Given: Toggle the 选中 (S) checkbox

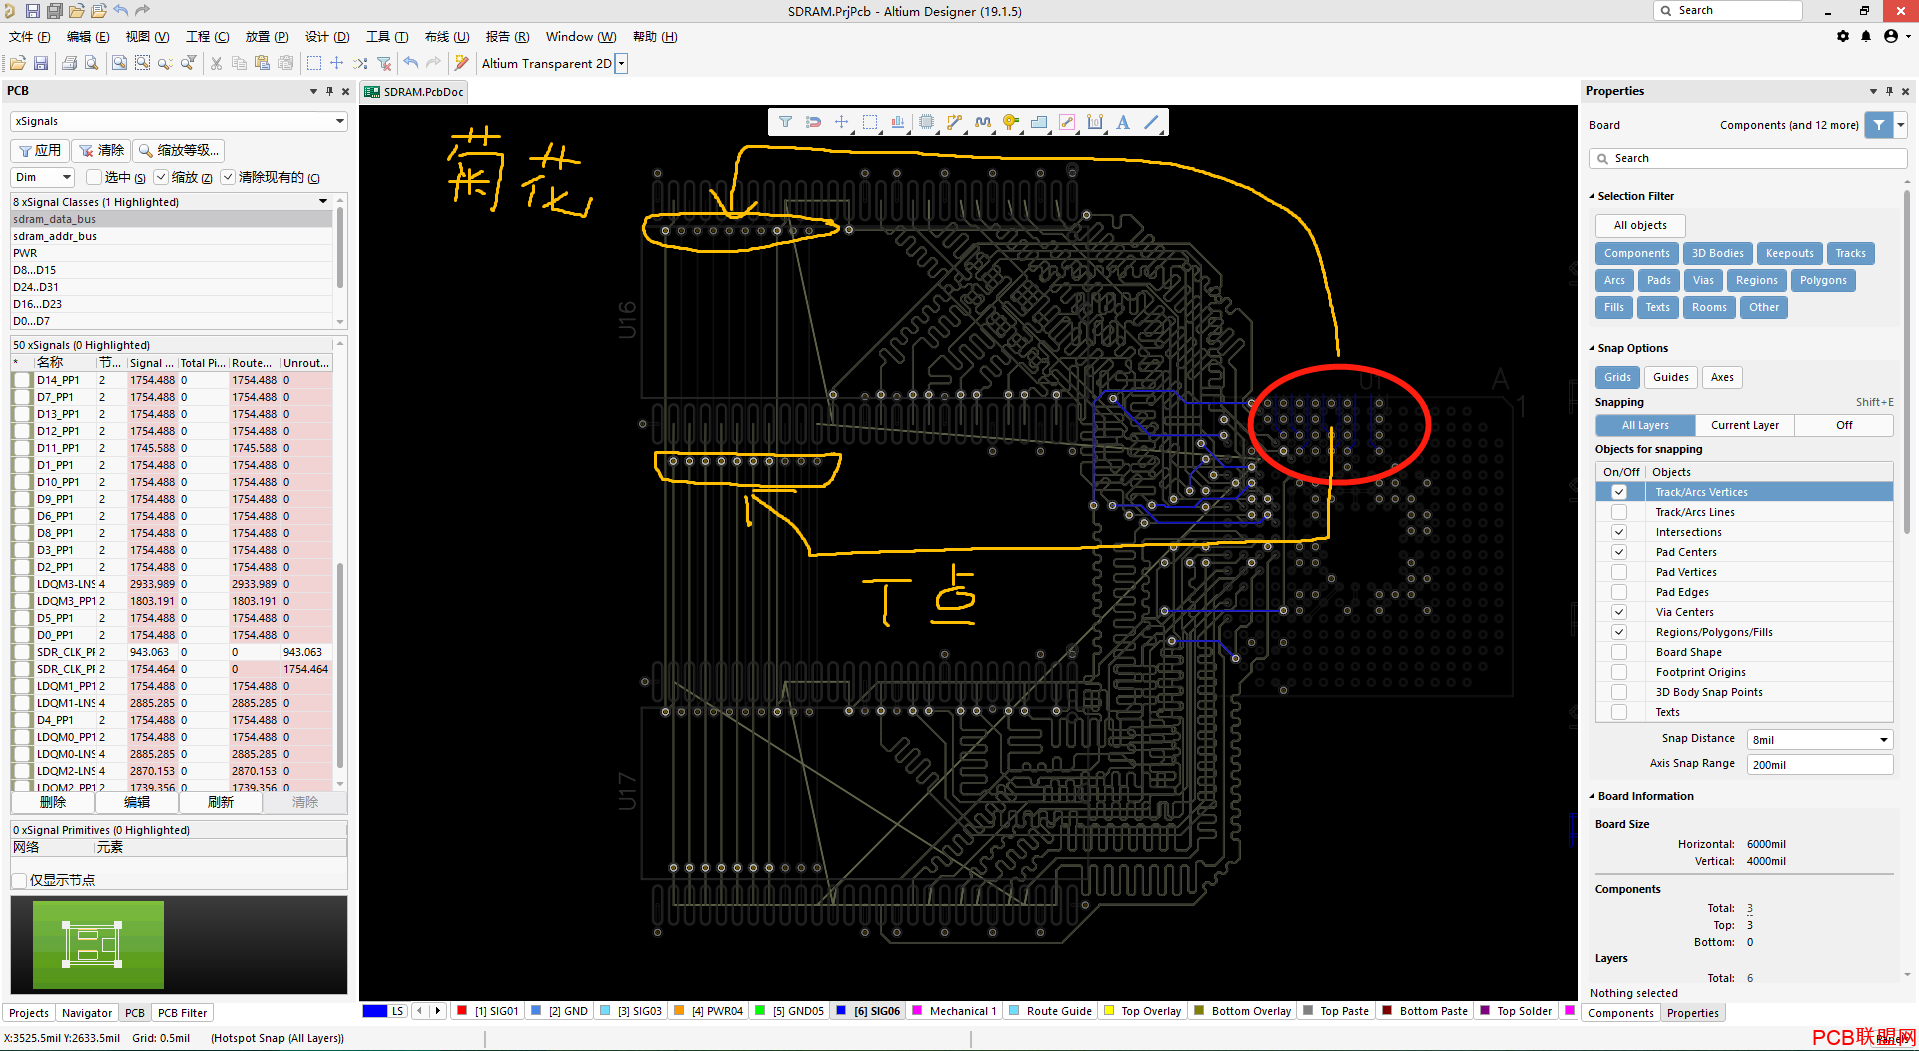Looking at the screenshot, I should click(94, 177).
